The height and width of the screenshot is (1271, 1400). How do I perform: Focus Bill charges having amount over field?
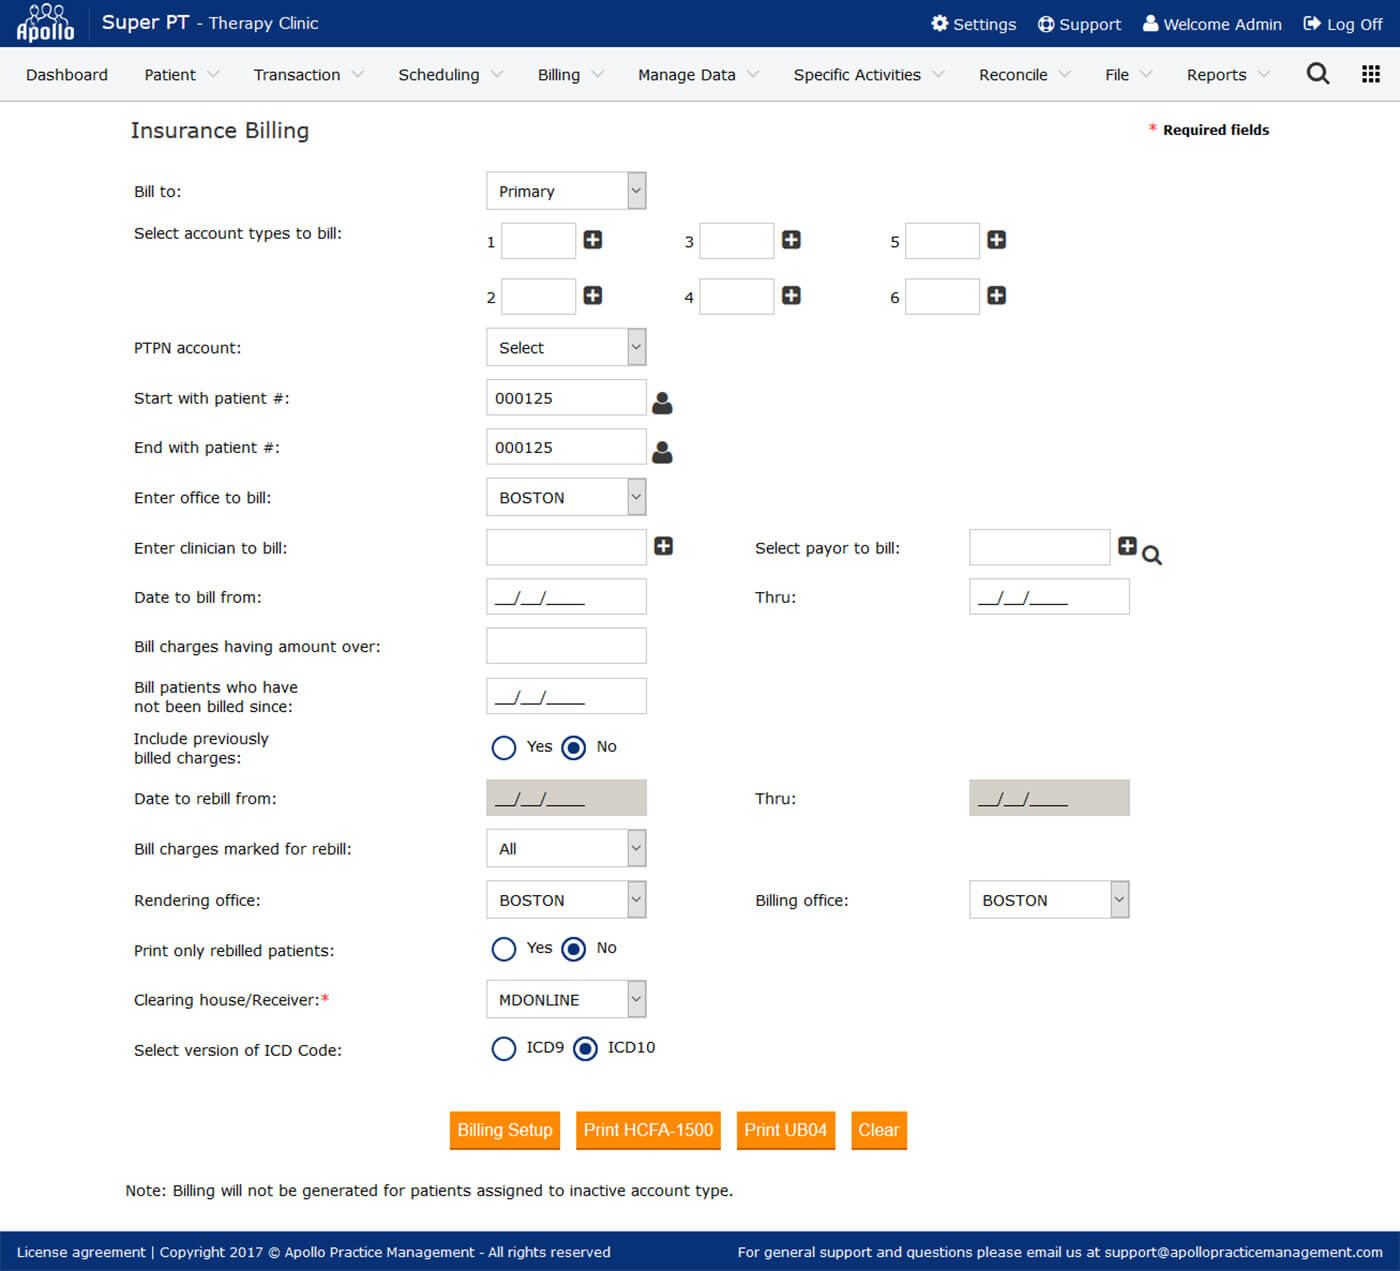pyautogui.click(x=566, y=646)
